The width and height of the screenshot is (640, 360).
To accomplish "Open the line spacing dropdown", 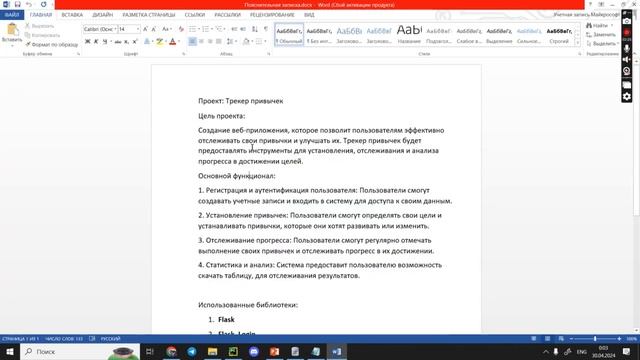I will [236, 41].
